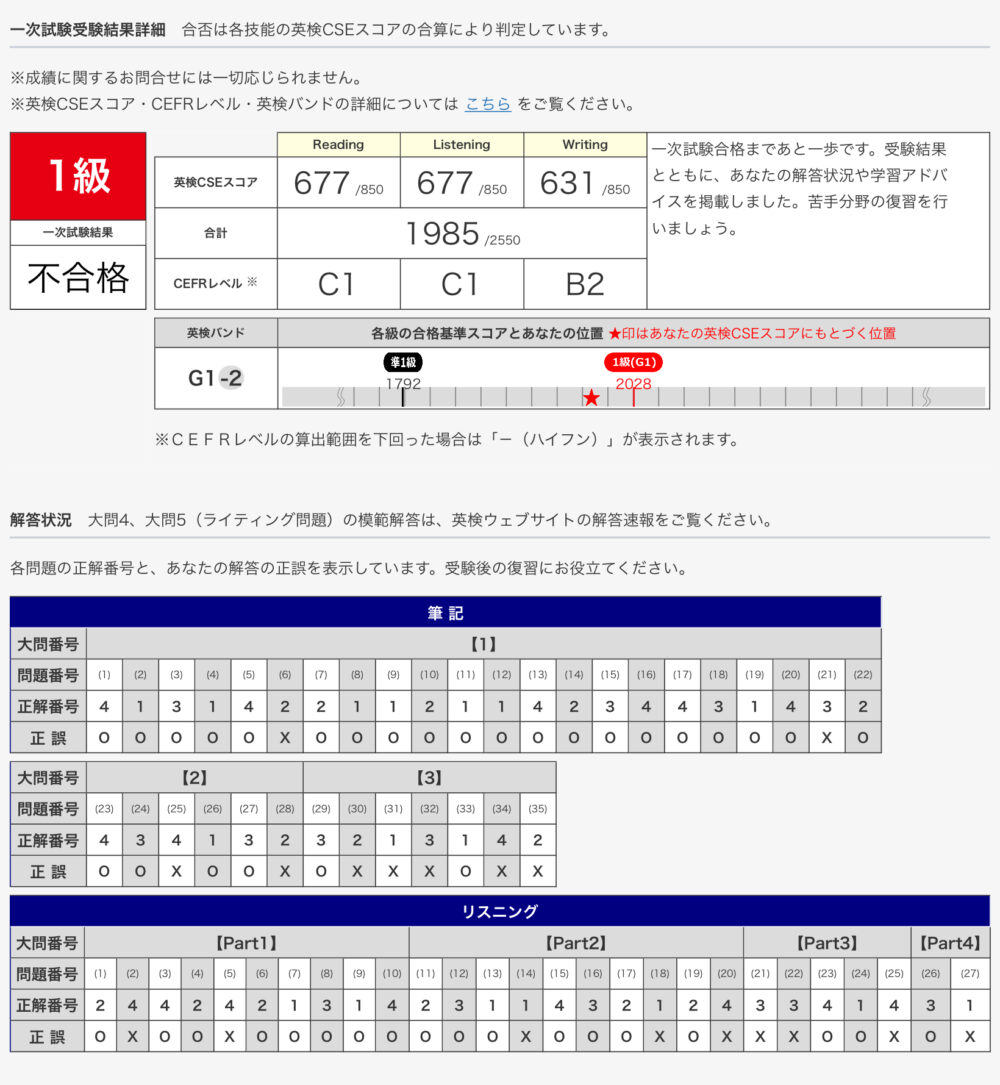This screenshot has width=1000, height=1085.
Task: Click 筆記 question number (6) cell
Action: 285,675
